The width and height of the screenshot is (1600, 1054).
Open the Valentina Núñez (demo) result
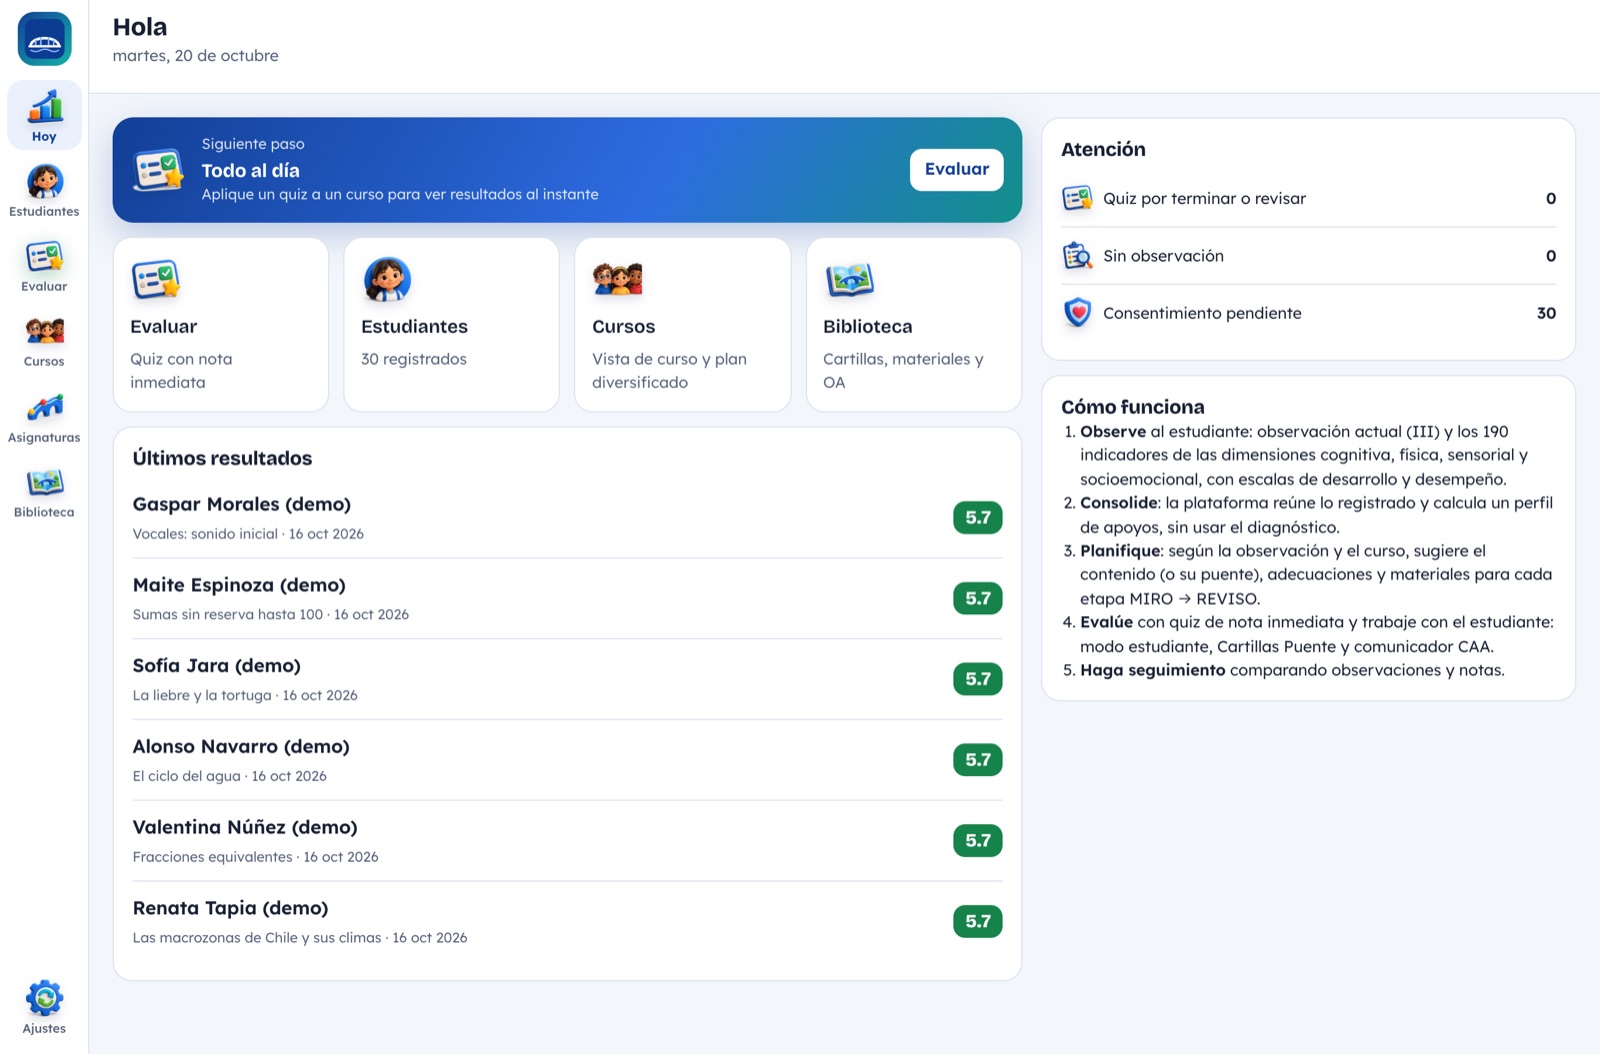pyautogui.click(x=568, y=841)
